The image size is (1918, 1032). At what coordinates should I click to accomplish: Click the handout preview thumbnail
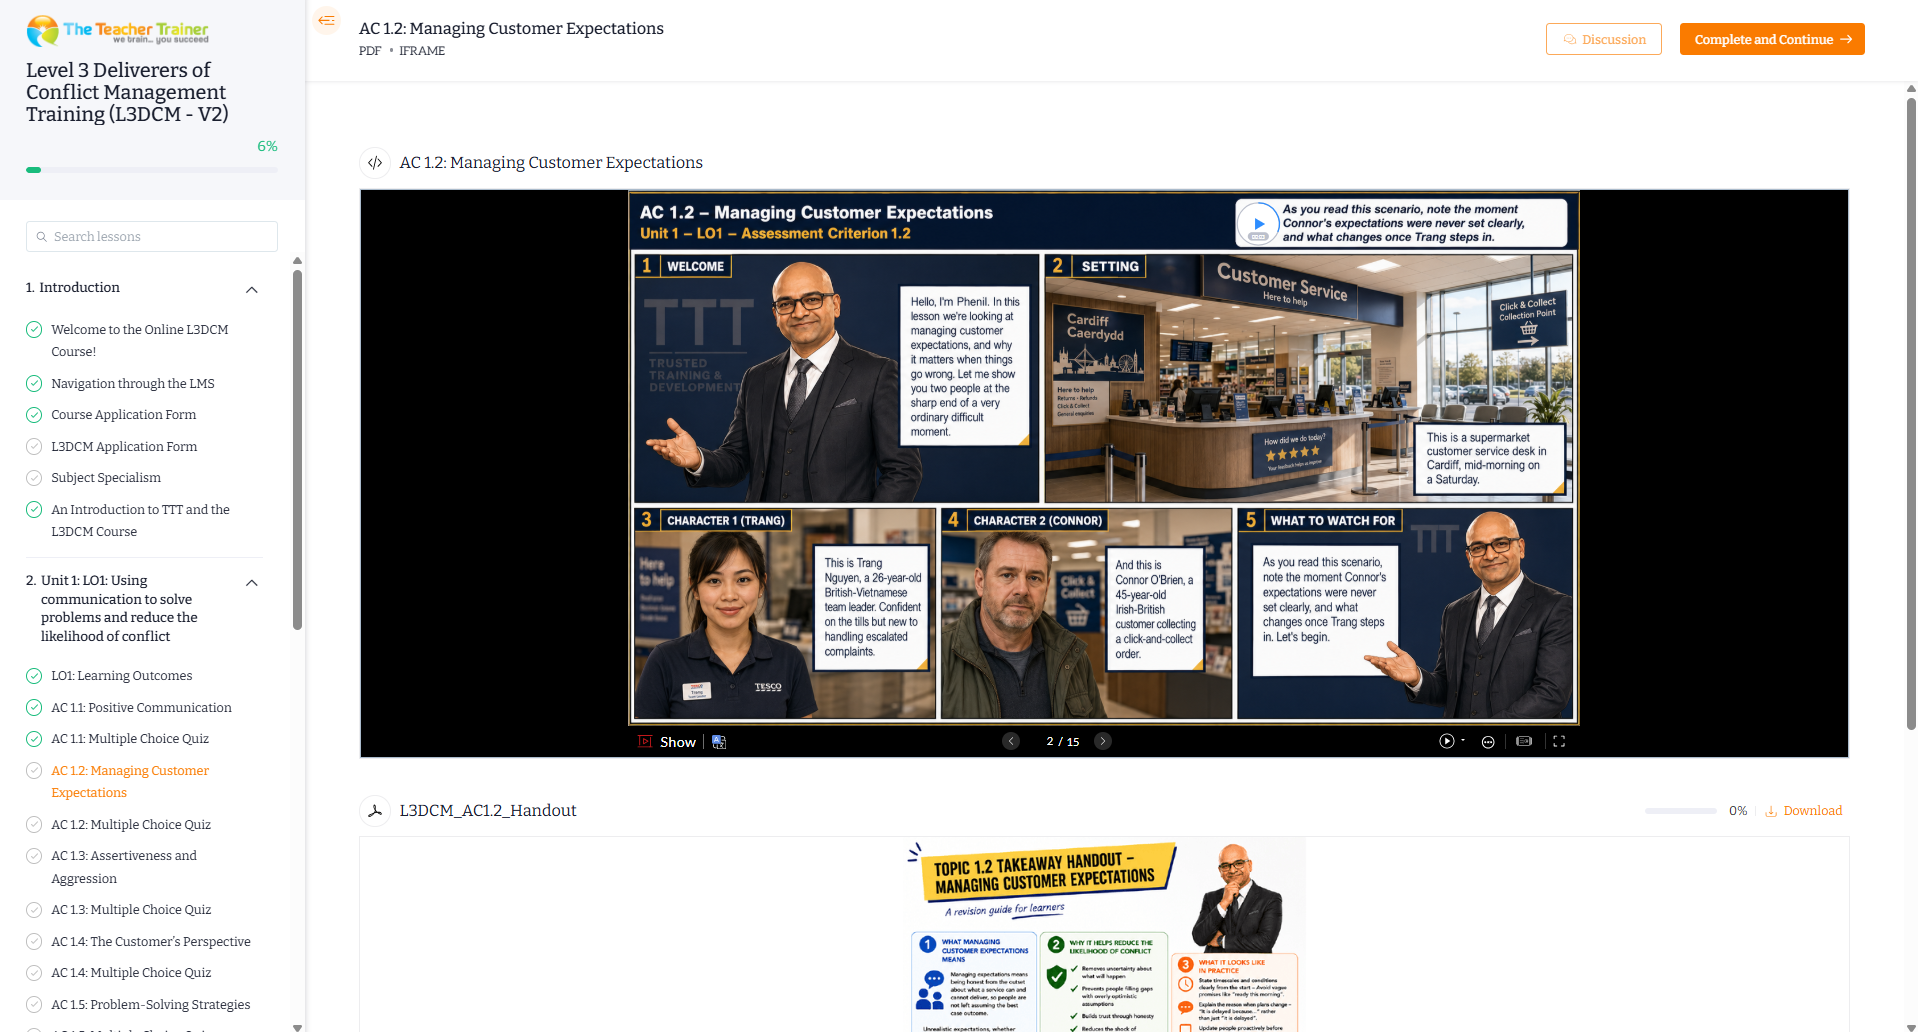click(1105, 934)
